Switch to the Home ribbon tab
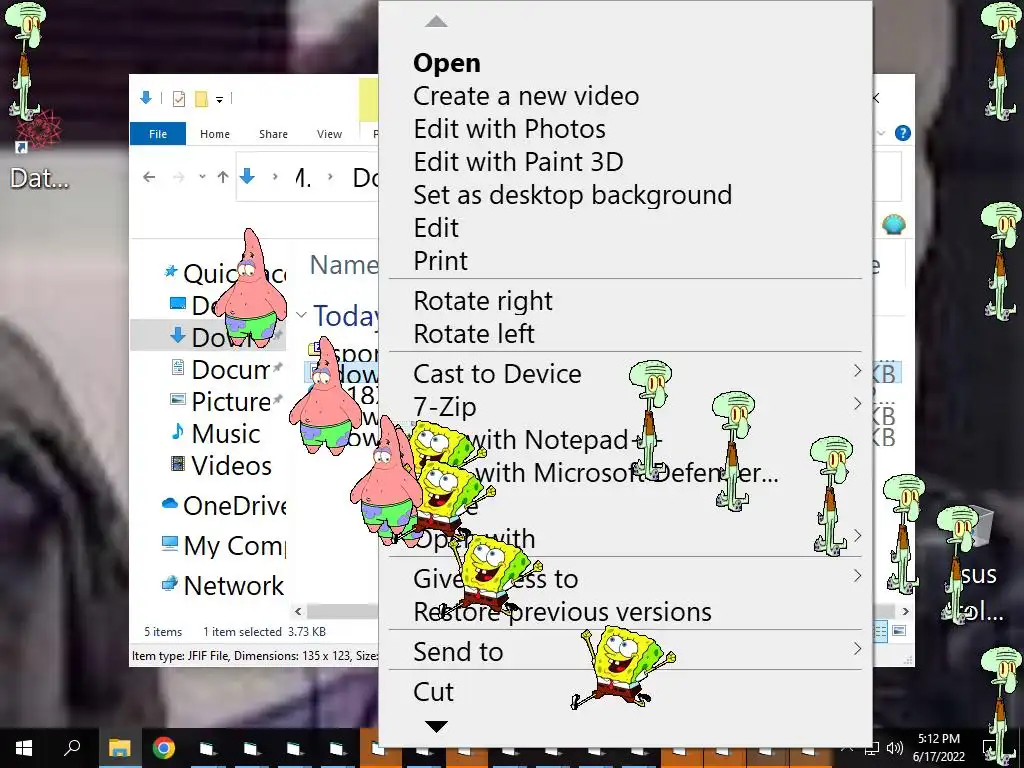1024x768 pixels. [215, 134]
